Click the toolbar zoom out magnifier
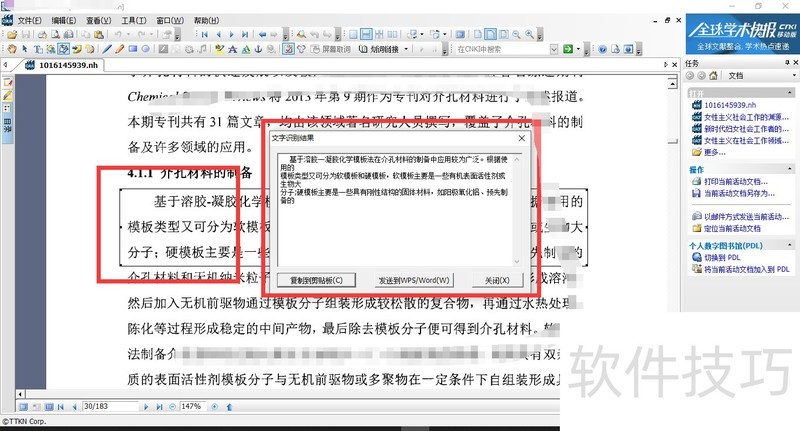Screen dimensions: 800x431 click(x=516, y=35)
